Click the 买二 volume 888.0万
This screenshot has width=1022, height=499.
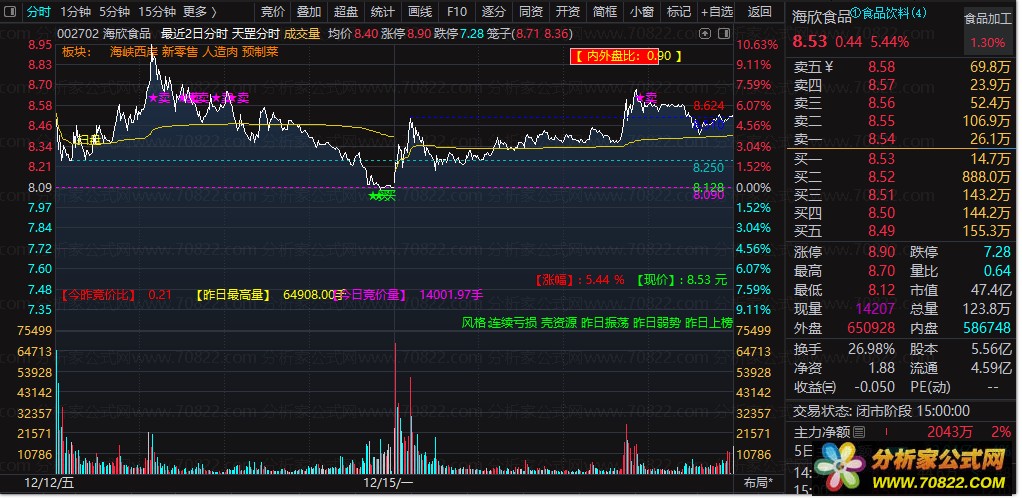[x=986, y=177]
